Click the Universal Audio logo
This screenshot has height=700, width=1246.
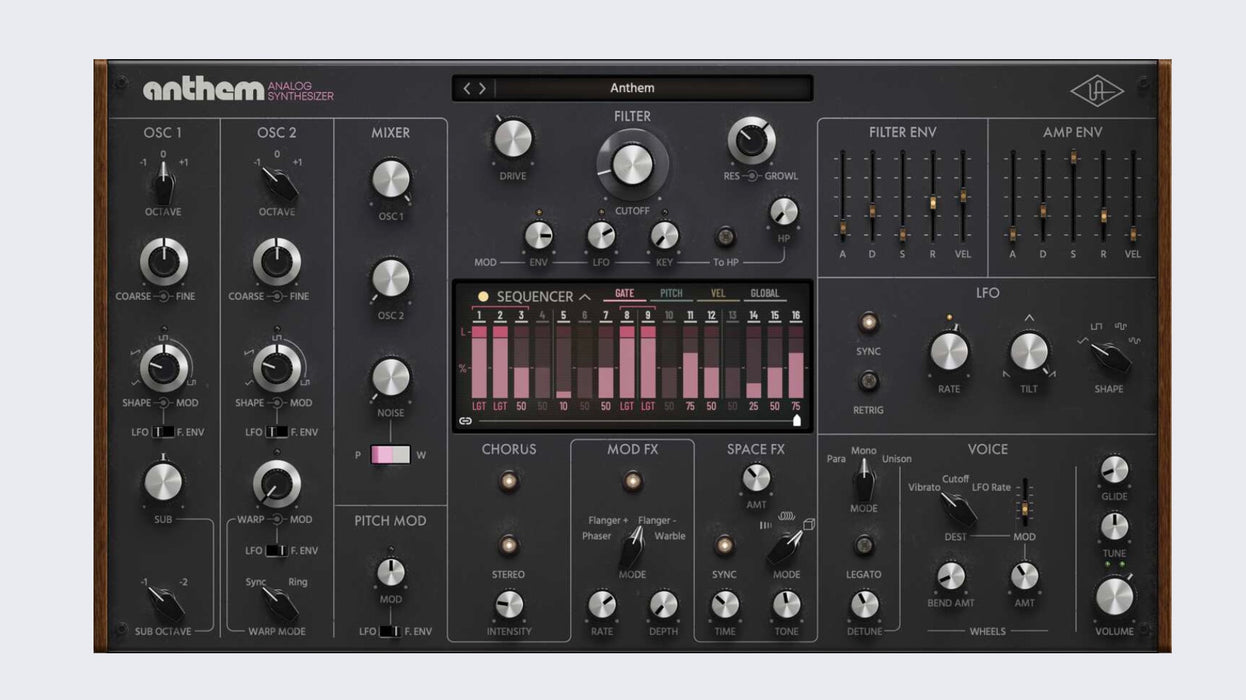(1097, 90)
